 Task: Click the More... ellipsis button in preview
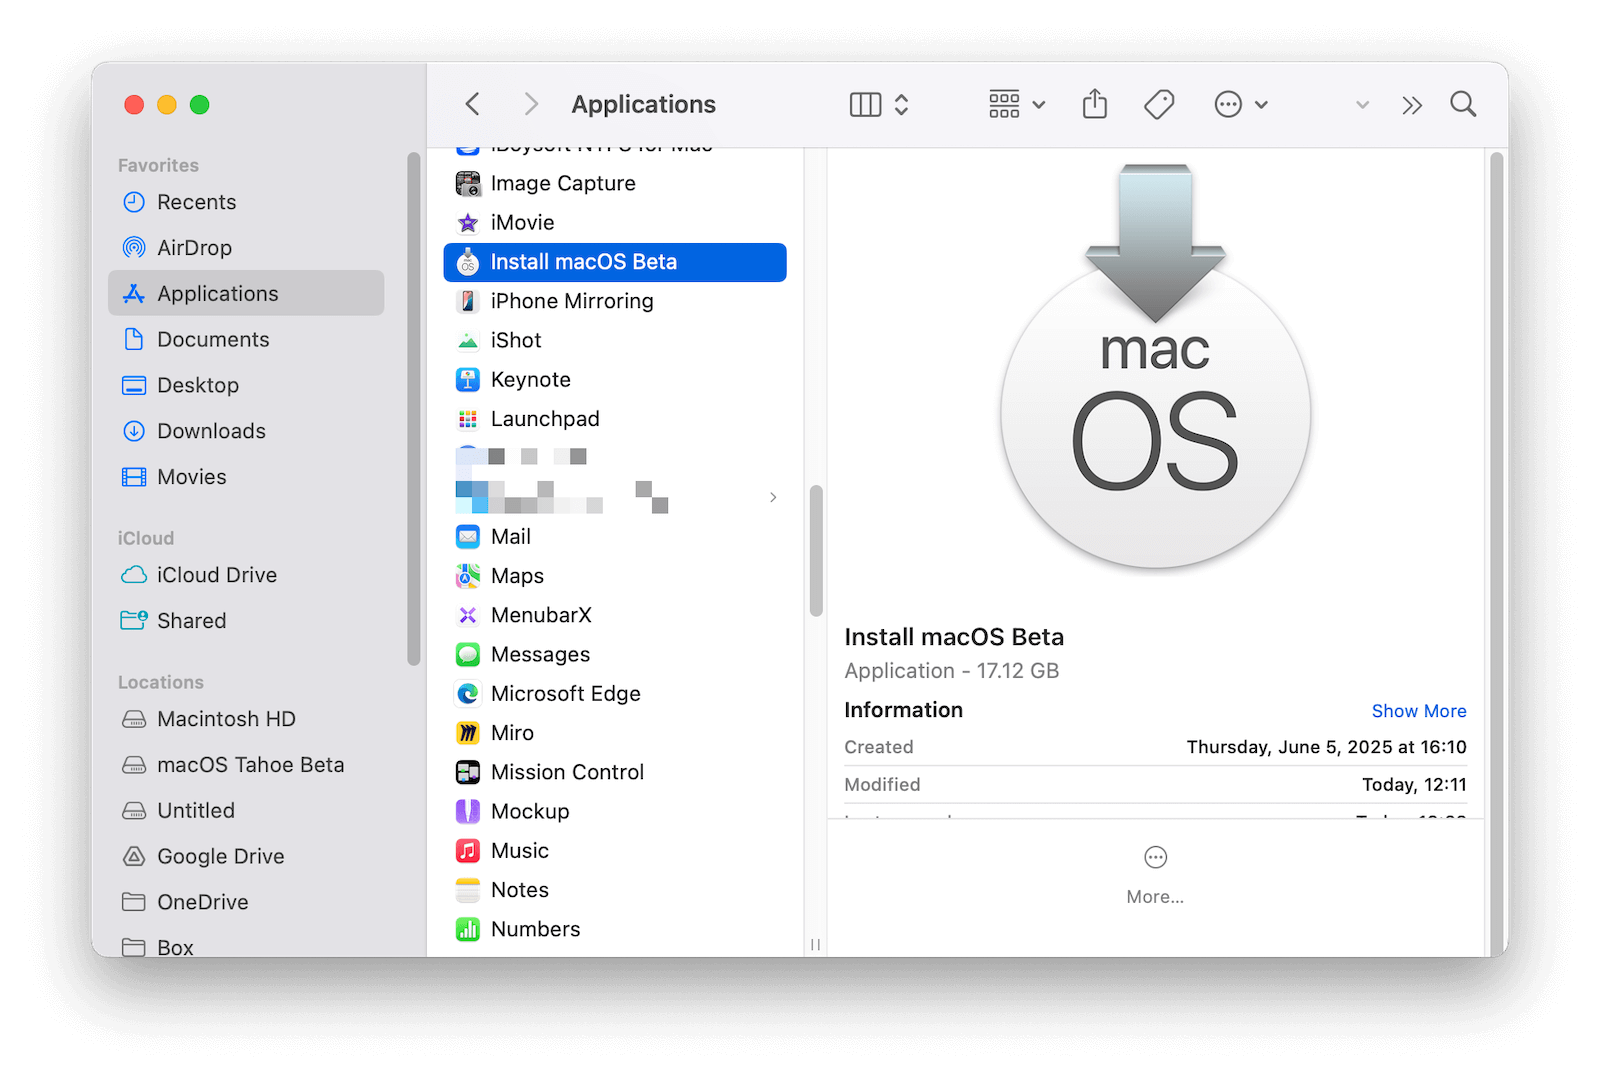coord(1155,875)
